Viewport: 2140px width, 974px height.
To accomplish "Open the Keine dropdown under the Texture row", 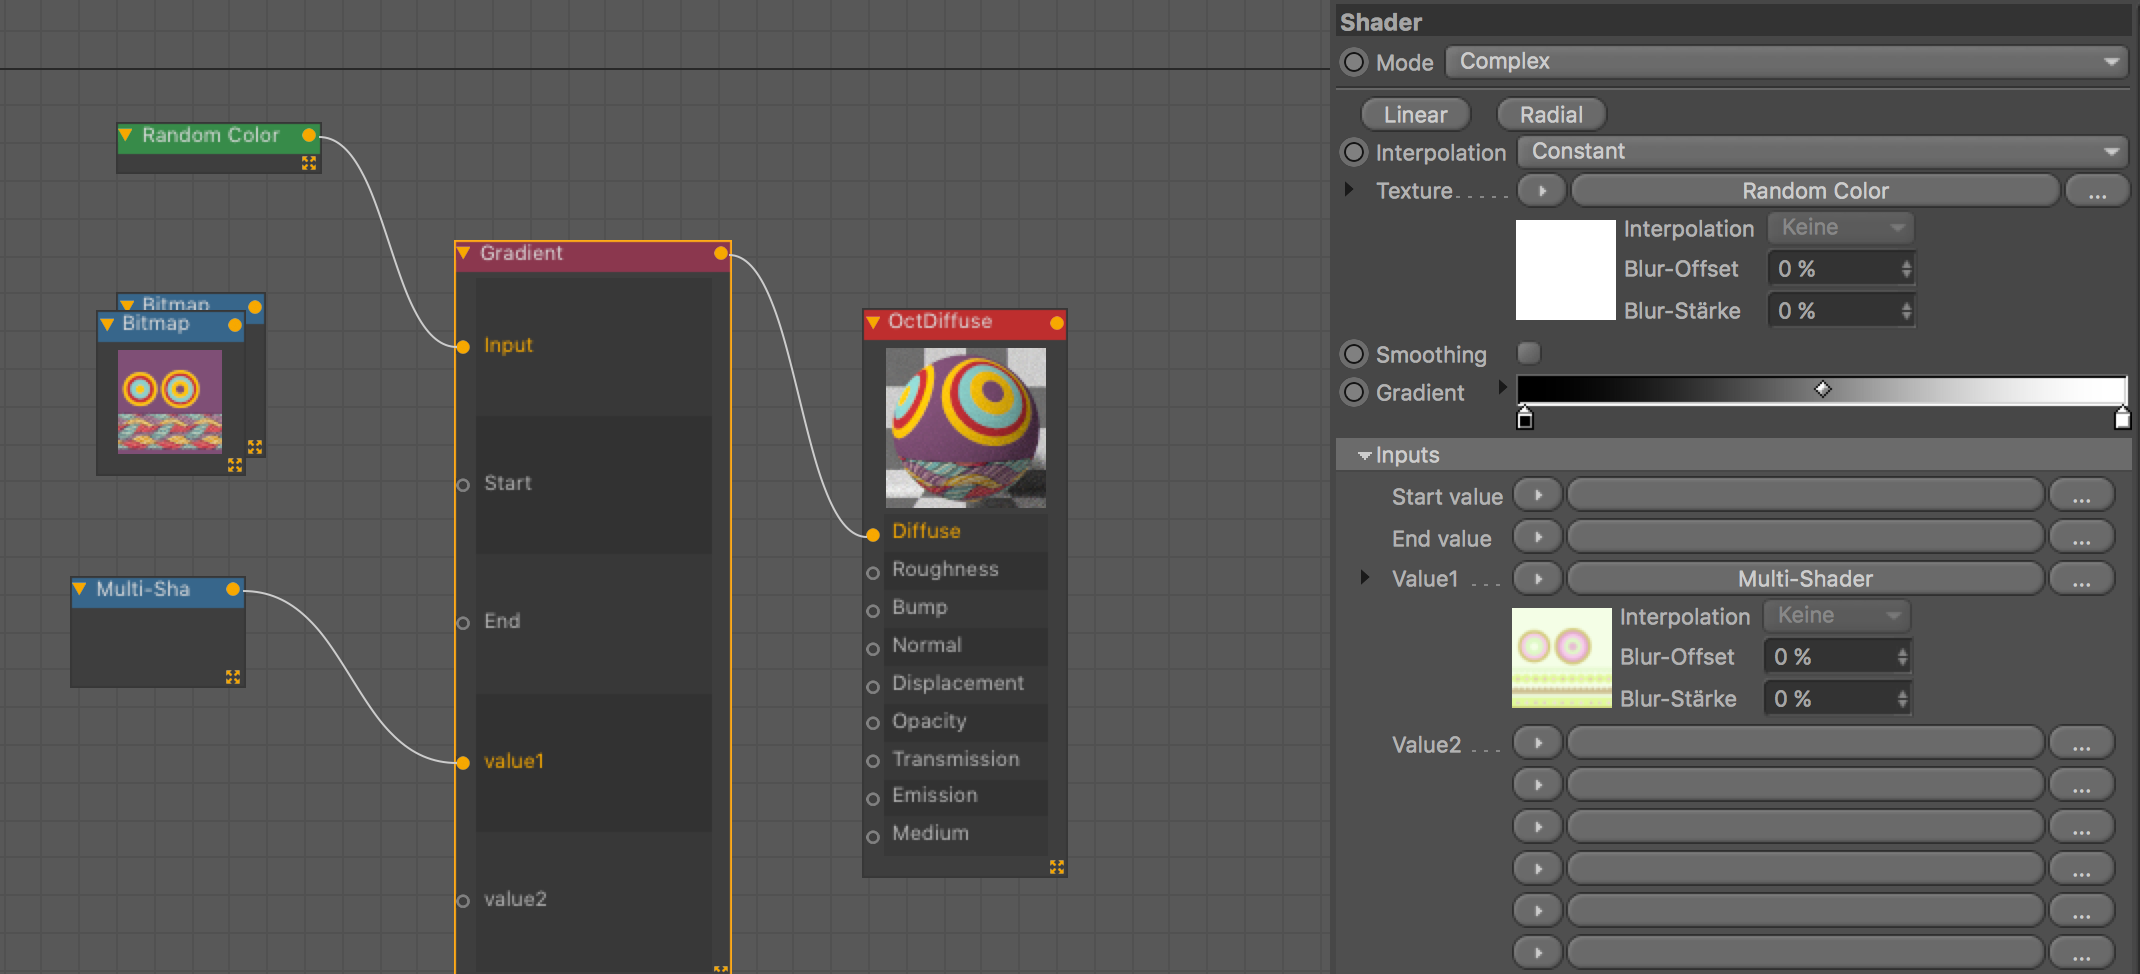I will point(1841,228).
